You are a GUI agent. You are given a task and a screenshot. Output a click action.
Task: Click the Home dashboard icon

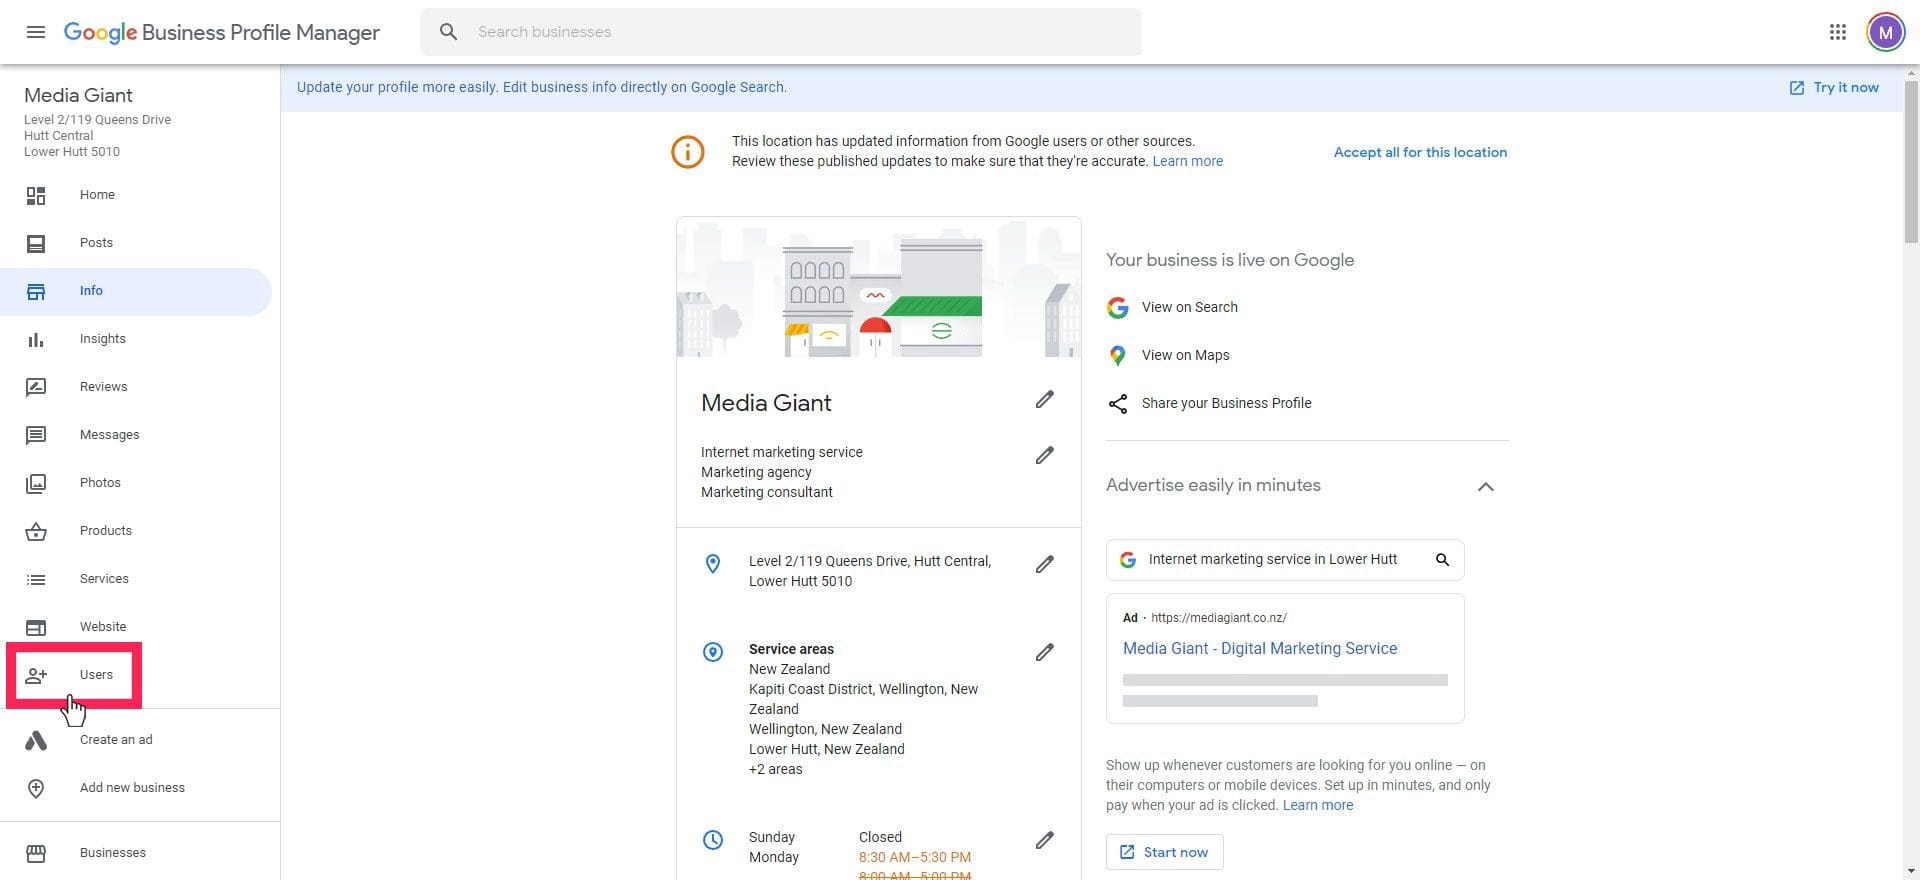tap(36, 195)
